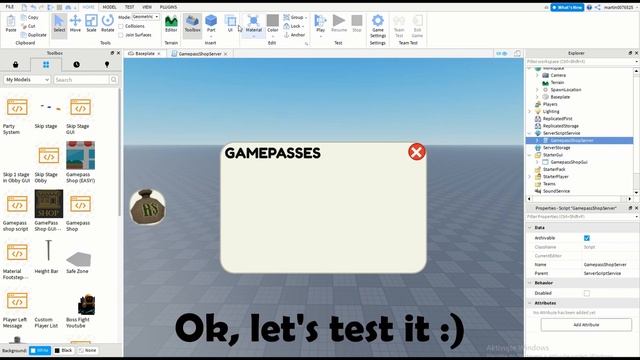
Task: Click the Lock tool button
Action: tap(294, 26)
